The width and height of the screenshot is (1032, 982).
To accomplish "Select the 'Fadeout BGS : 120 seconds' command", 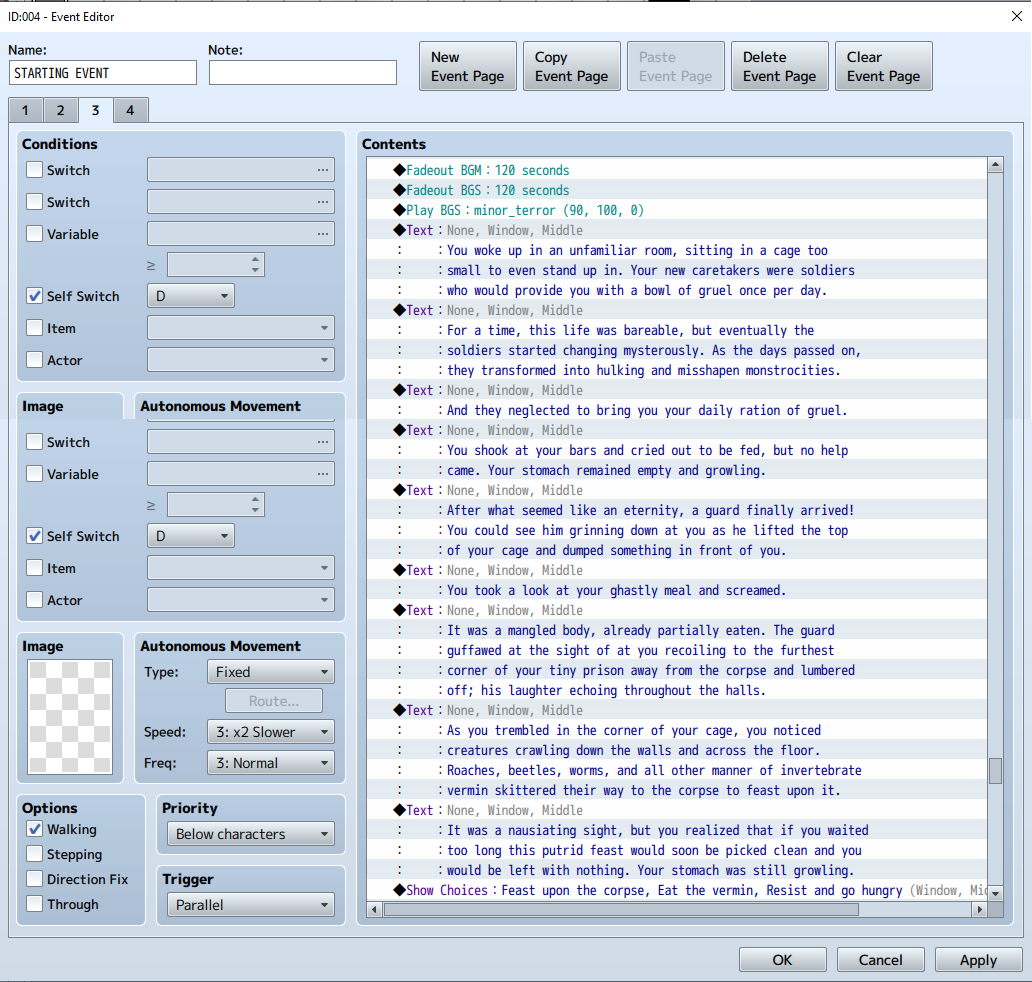I will (677, 190).
